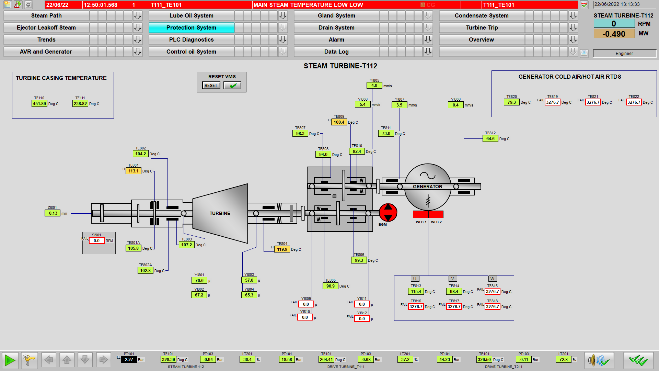Click the green triple-checkmark acknowledge-all icon

coord(638,360)
